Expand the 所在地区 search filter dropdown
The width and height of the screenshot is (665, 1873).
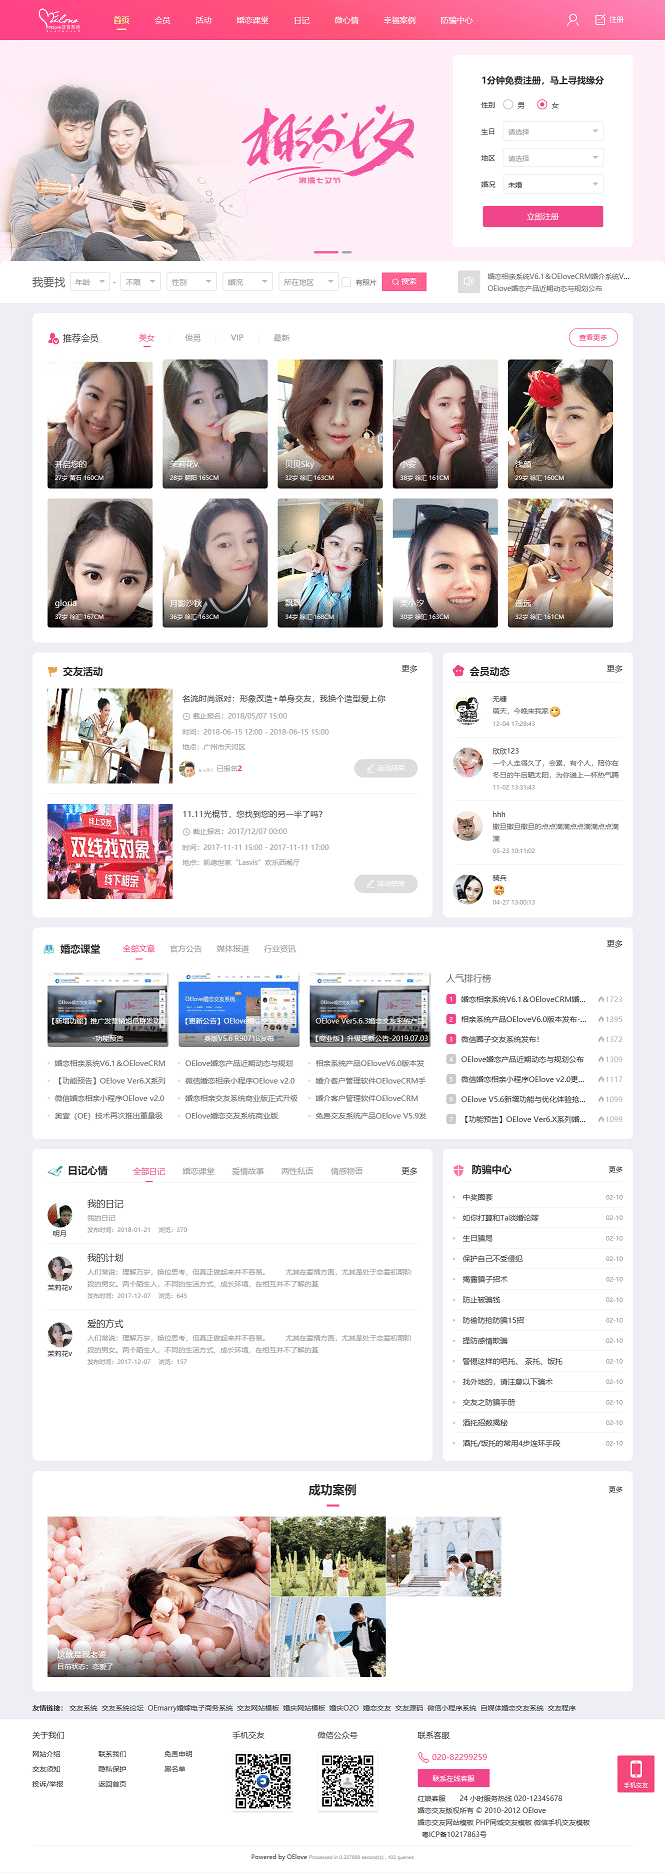[307, 282]
